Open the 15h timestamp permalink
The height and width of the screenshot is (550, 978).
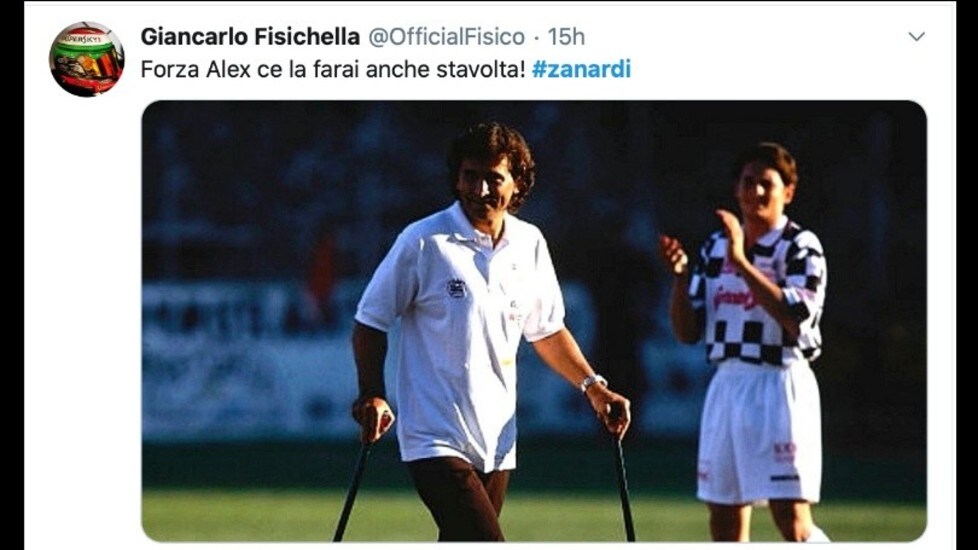[566, 37]
